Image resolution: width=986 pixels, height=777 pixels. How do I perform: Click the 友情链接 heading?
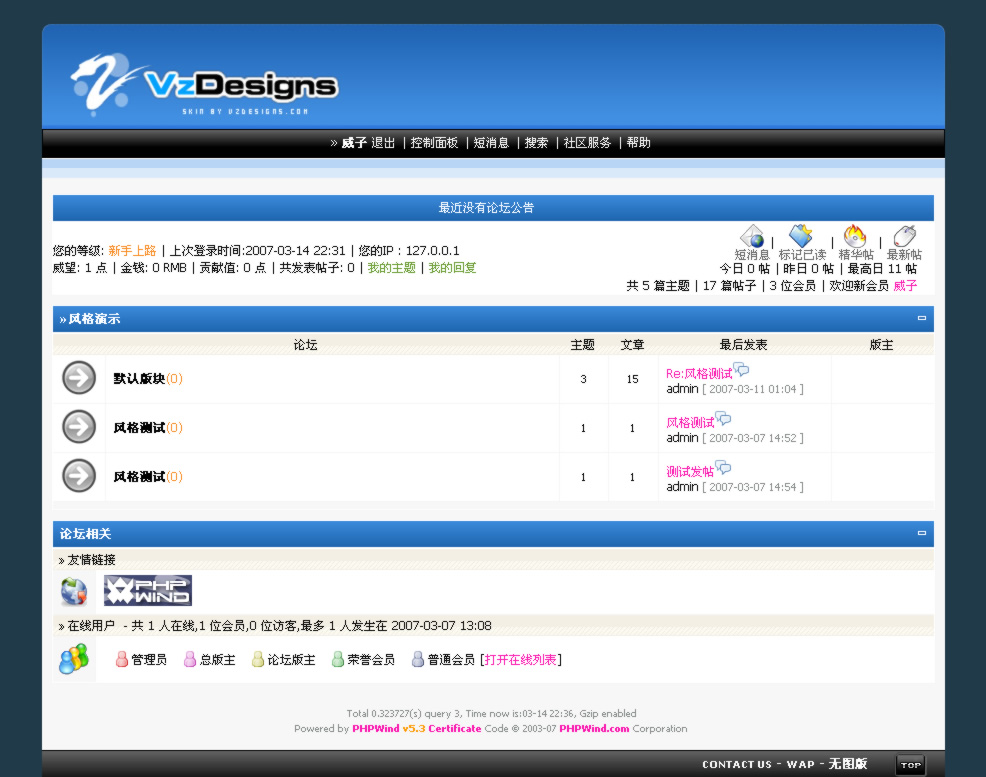pos(91,559)
